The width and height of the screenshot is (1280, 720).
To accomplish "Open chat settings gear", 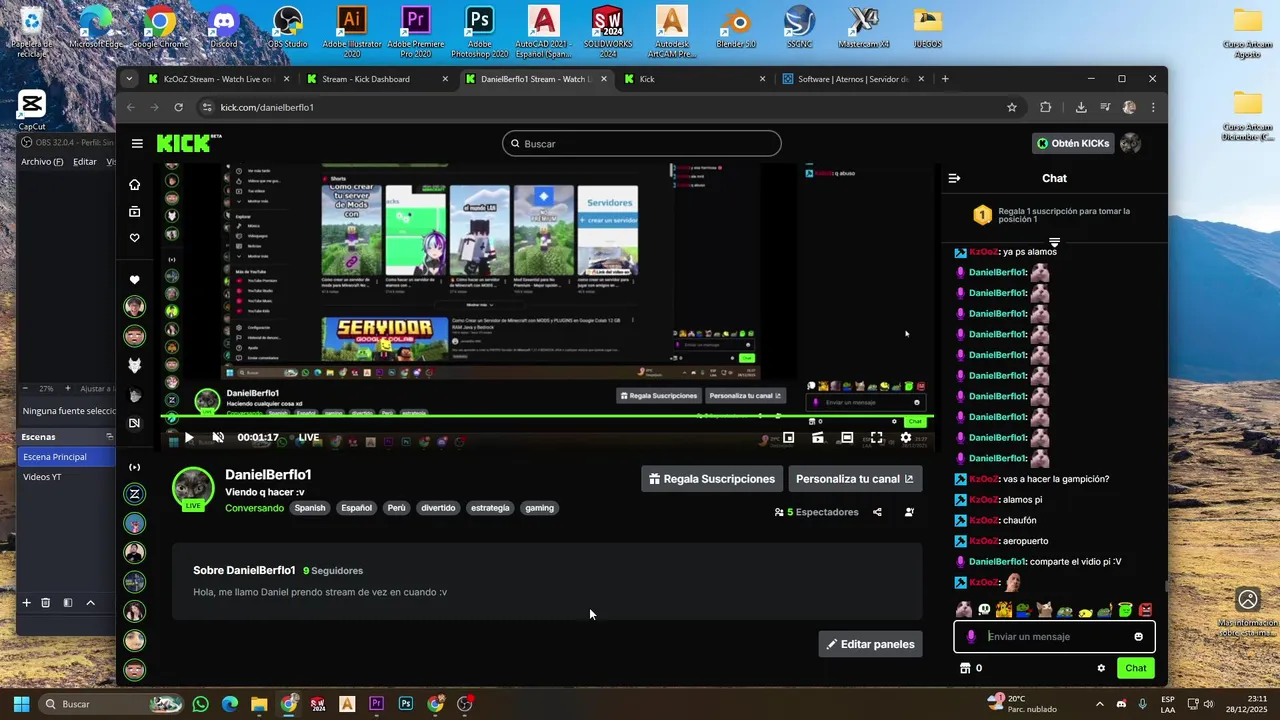I will [1101, 668].
